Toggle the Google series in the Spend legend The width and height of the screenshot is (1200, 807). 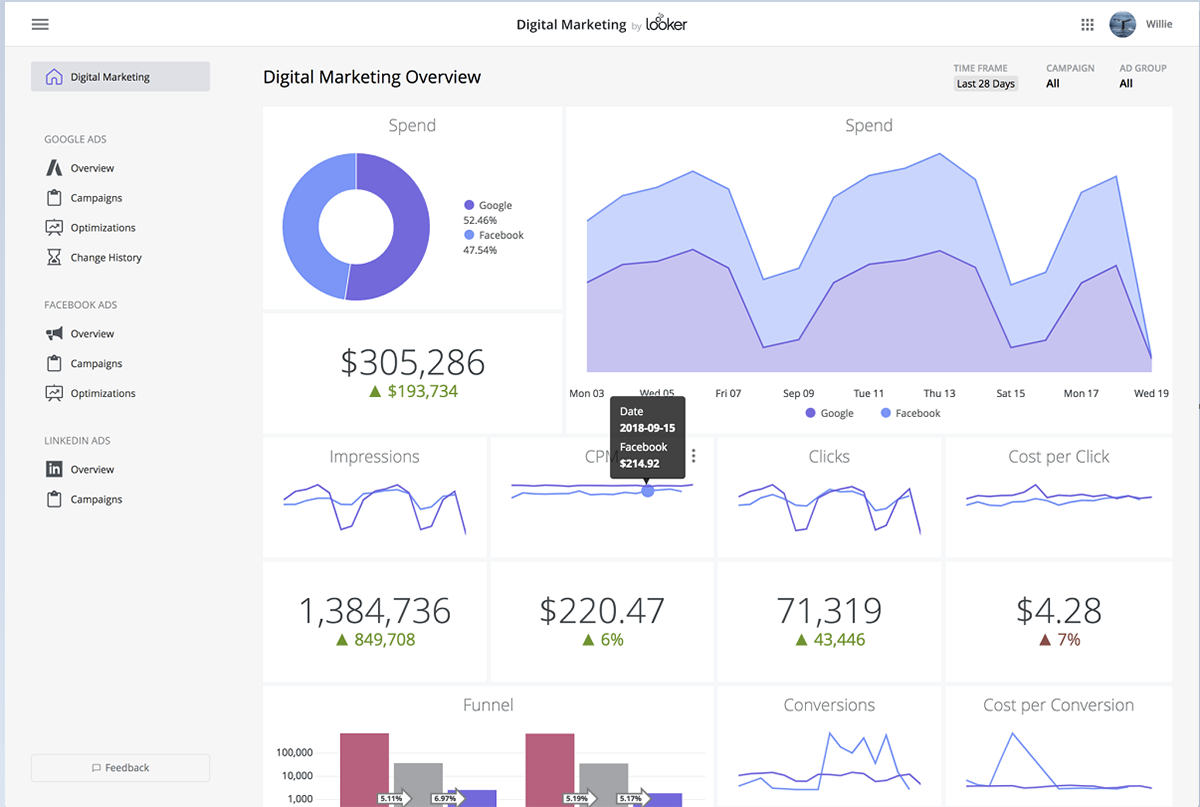pyautogui.click(x=829, y=412)
